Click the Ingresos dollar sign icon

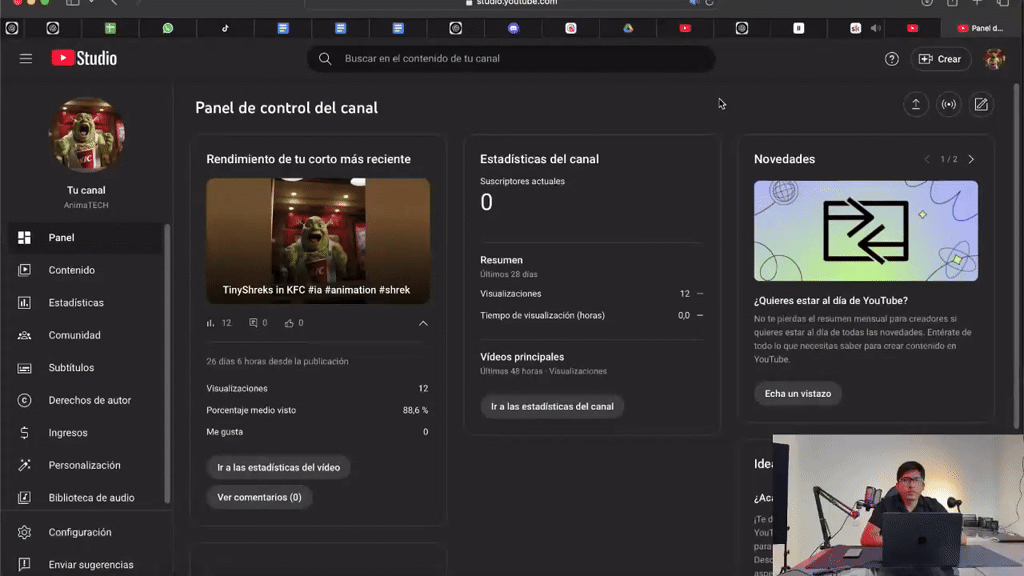coord(24,432)
